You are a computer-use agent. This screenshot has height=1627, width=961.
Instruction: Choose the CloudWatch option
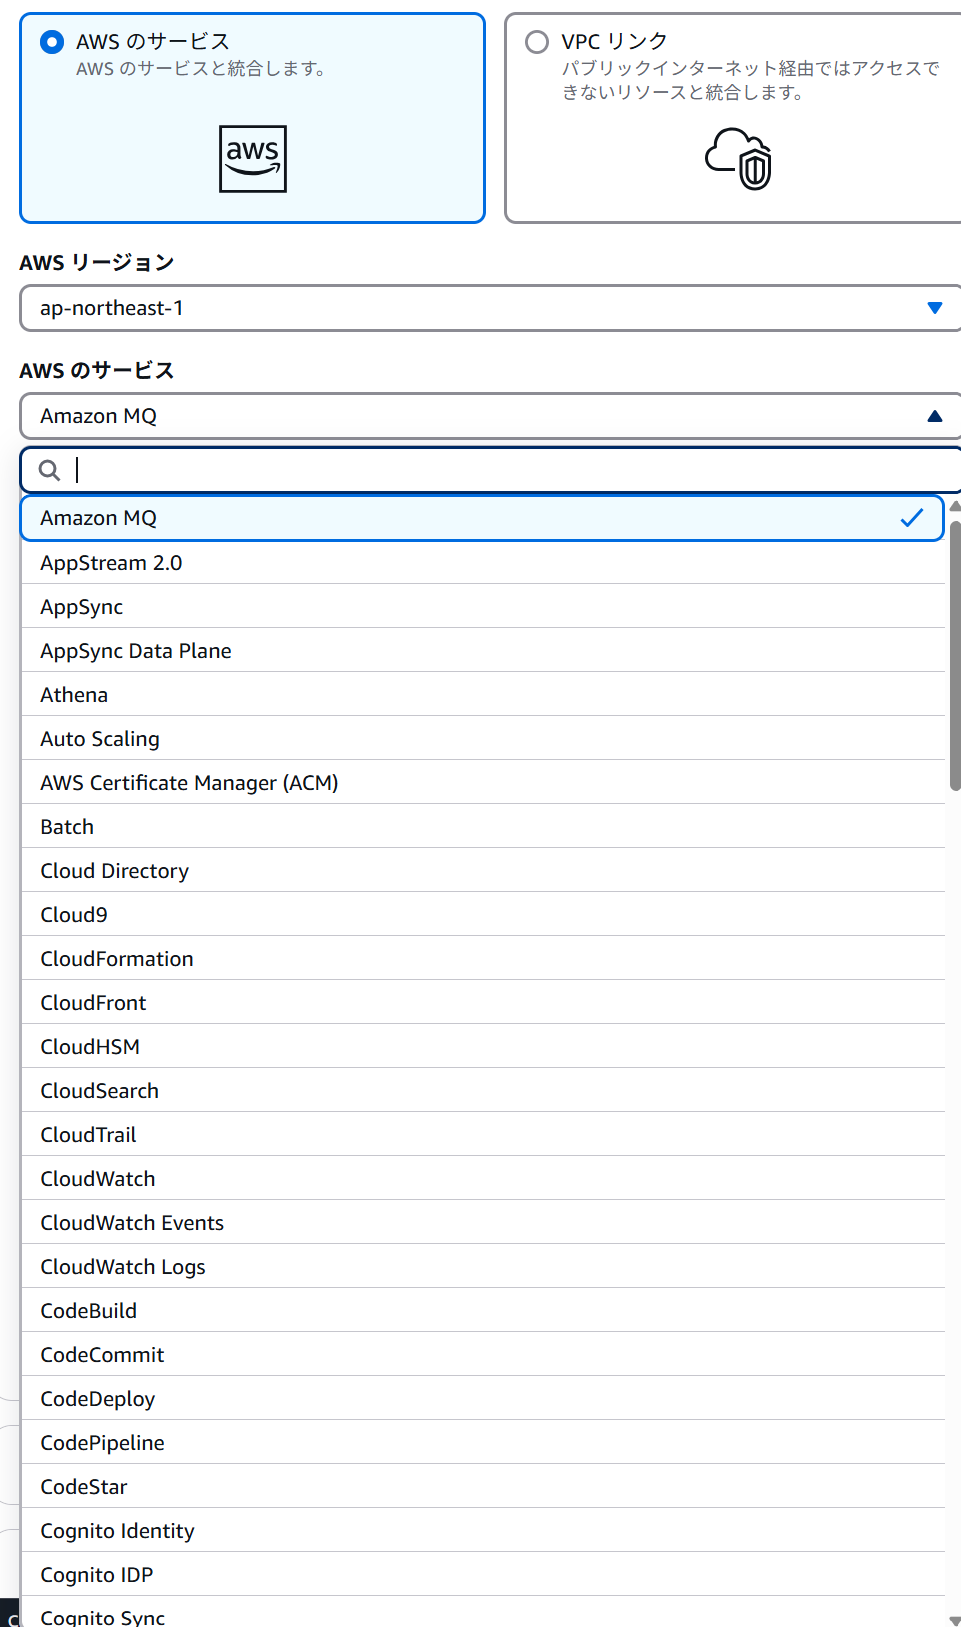point(483,1179)
